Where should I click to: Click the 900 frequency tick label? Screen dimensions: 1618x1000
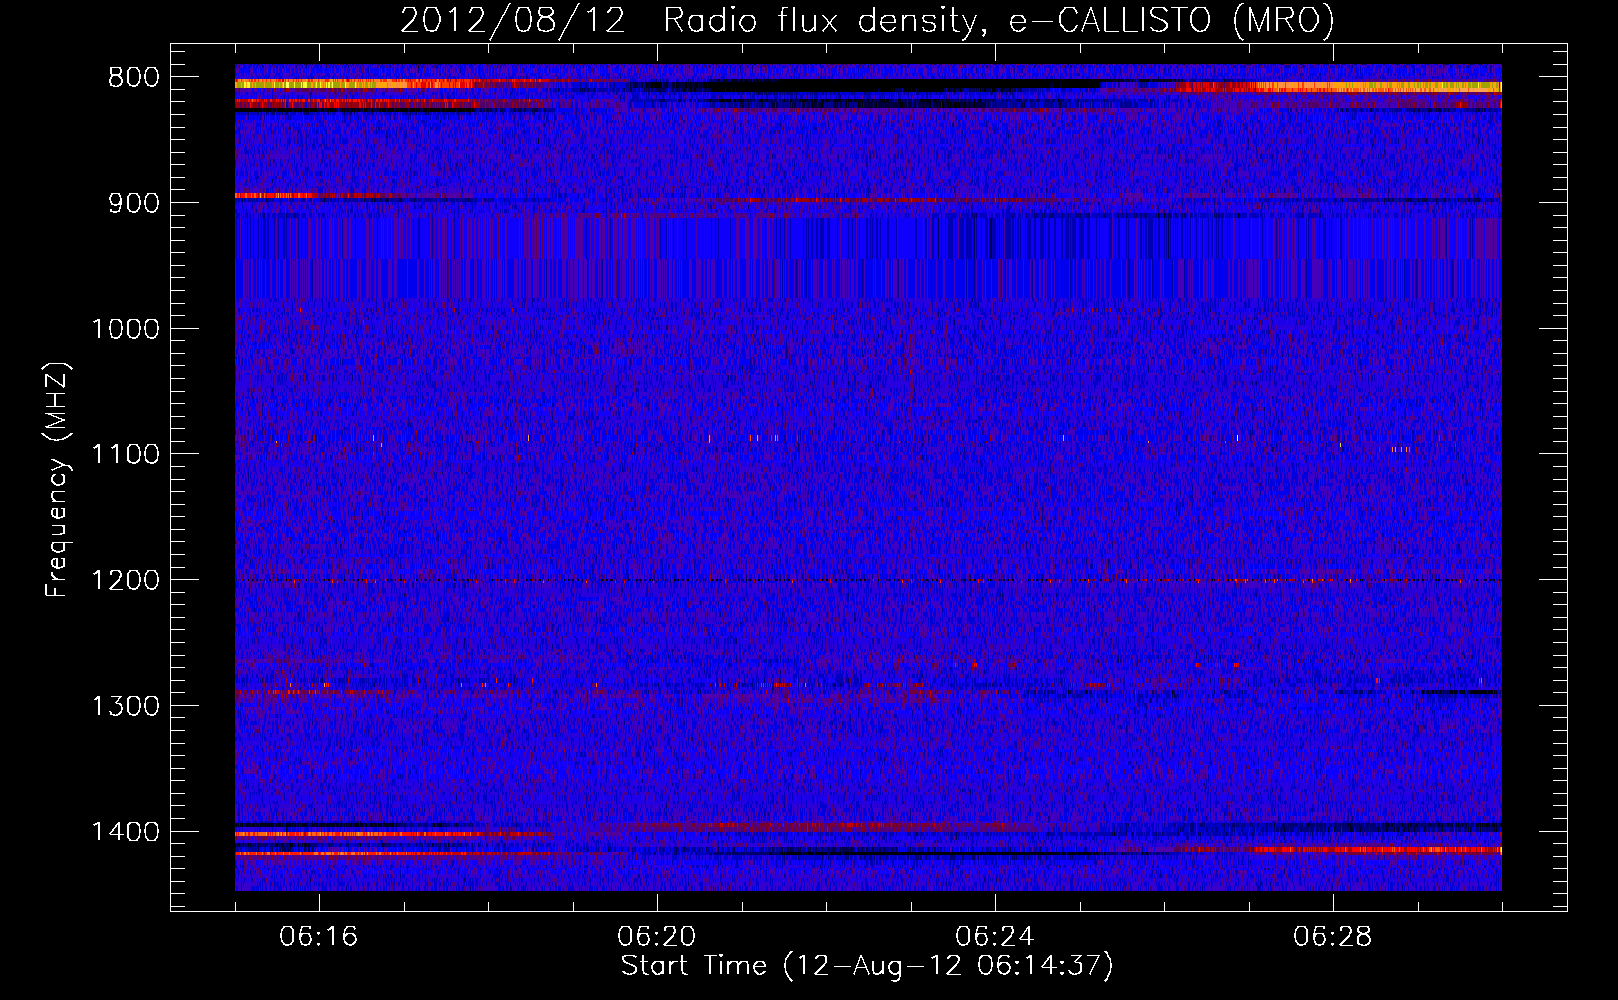(x=134, y=203)
